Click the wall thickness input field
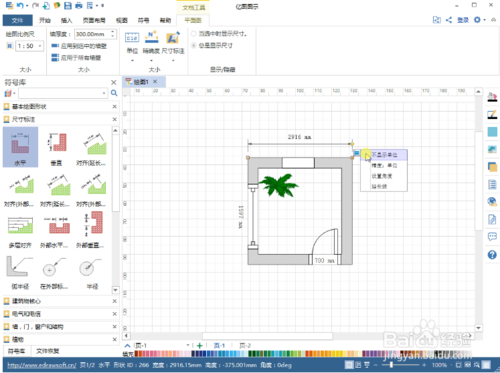 point(92,34)
